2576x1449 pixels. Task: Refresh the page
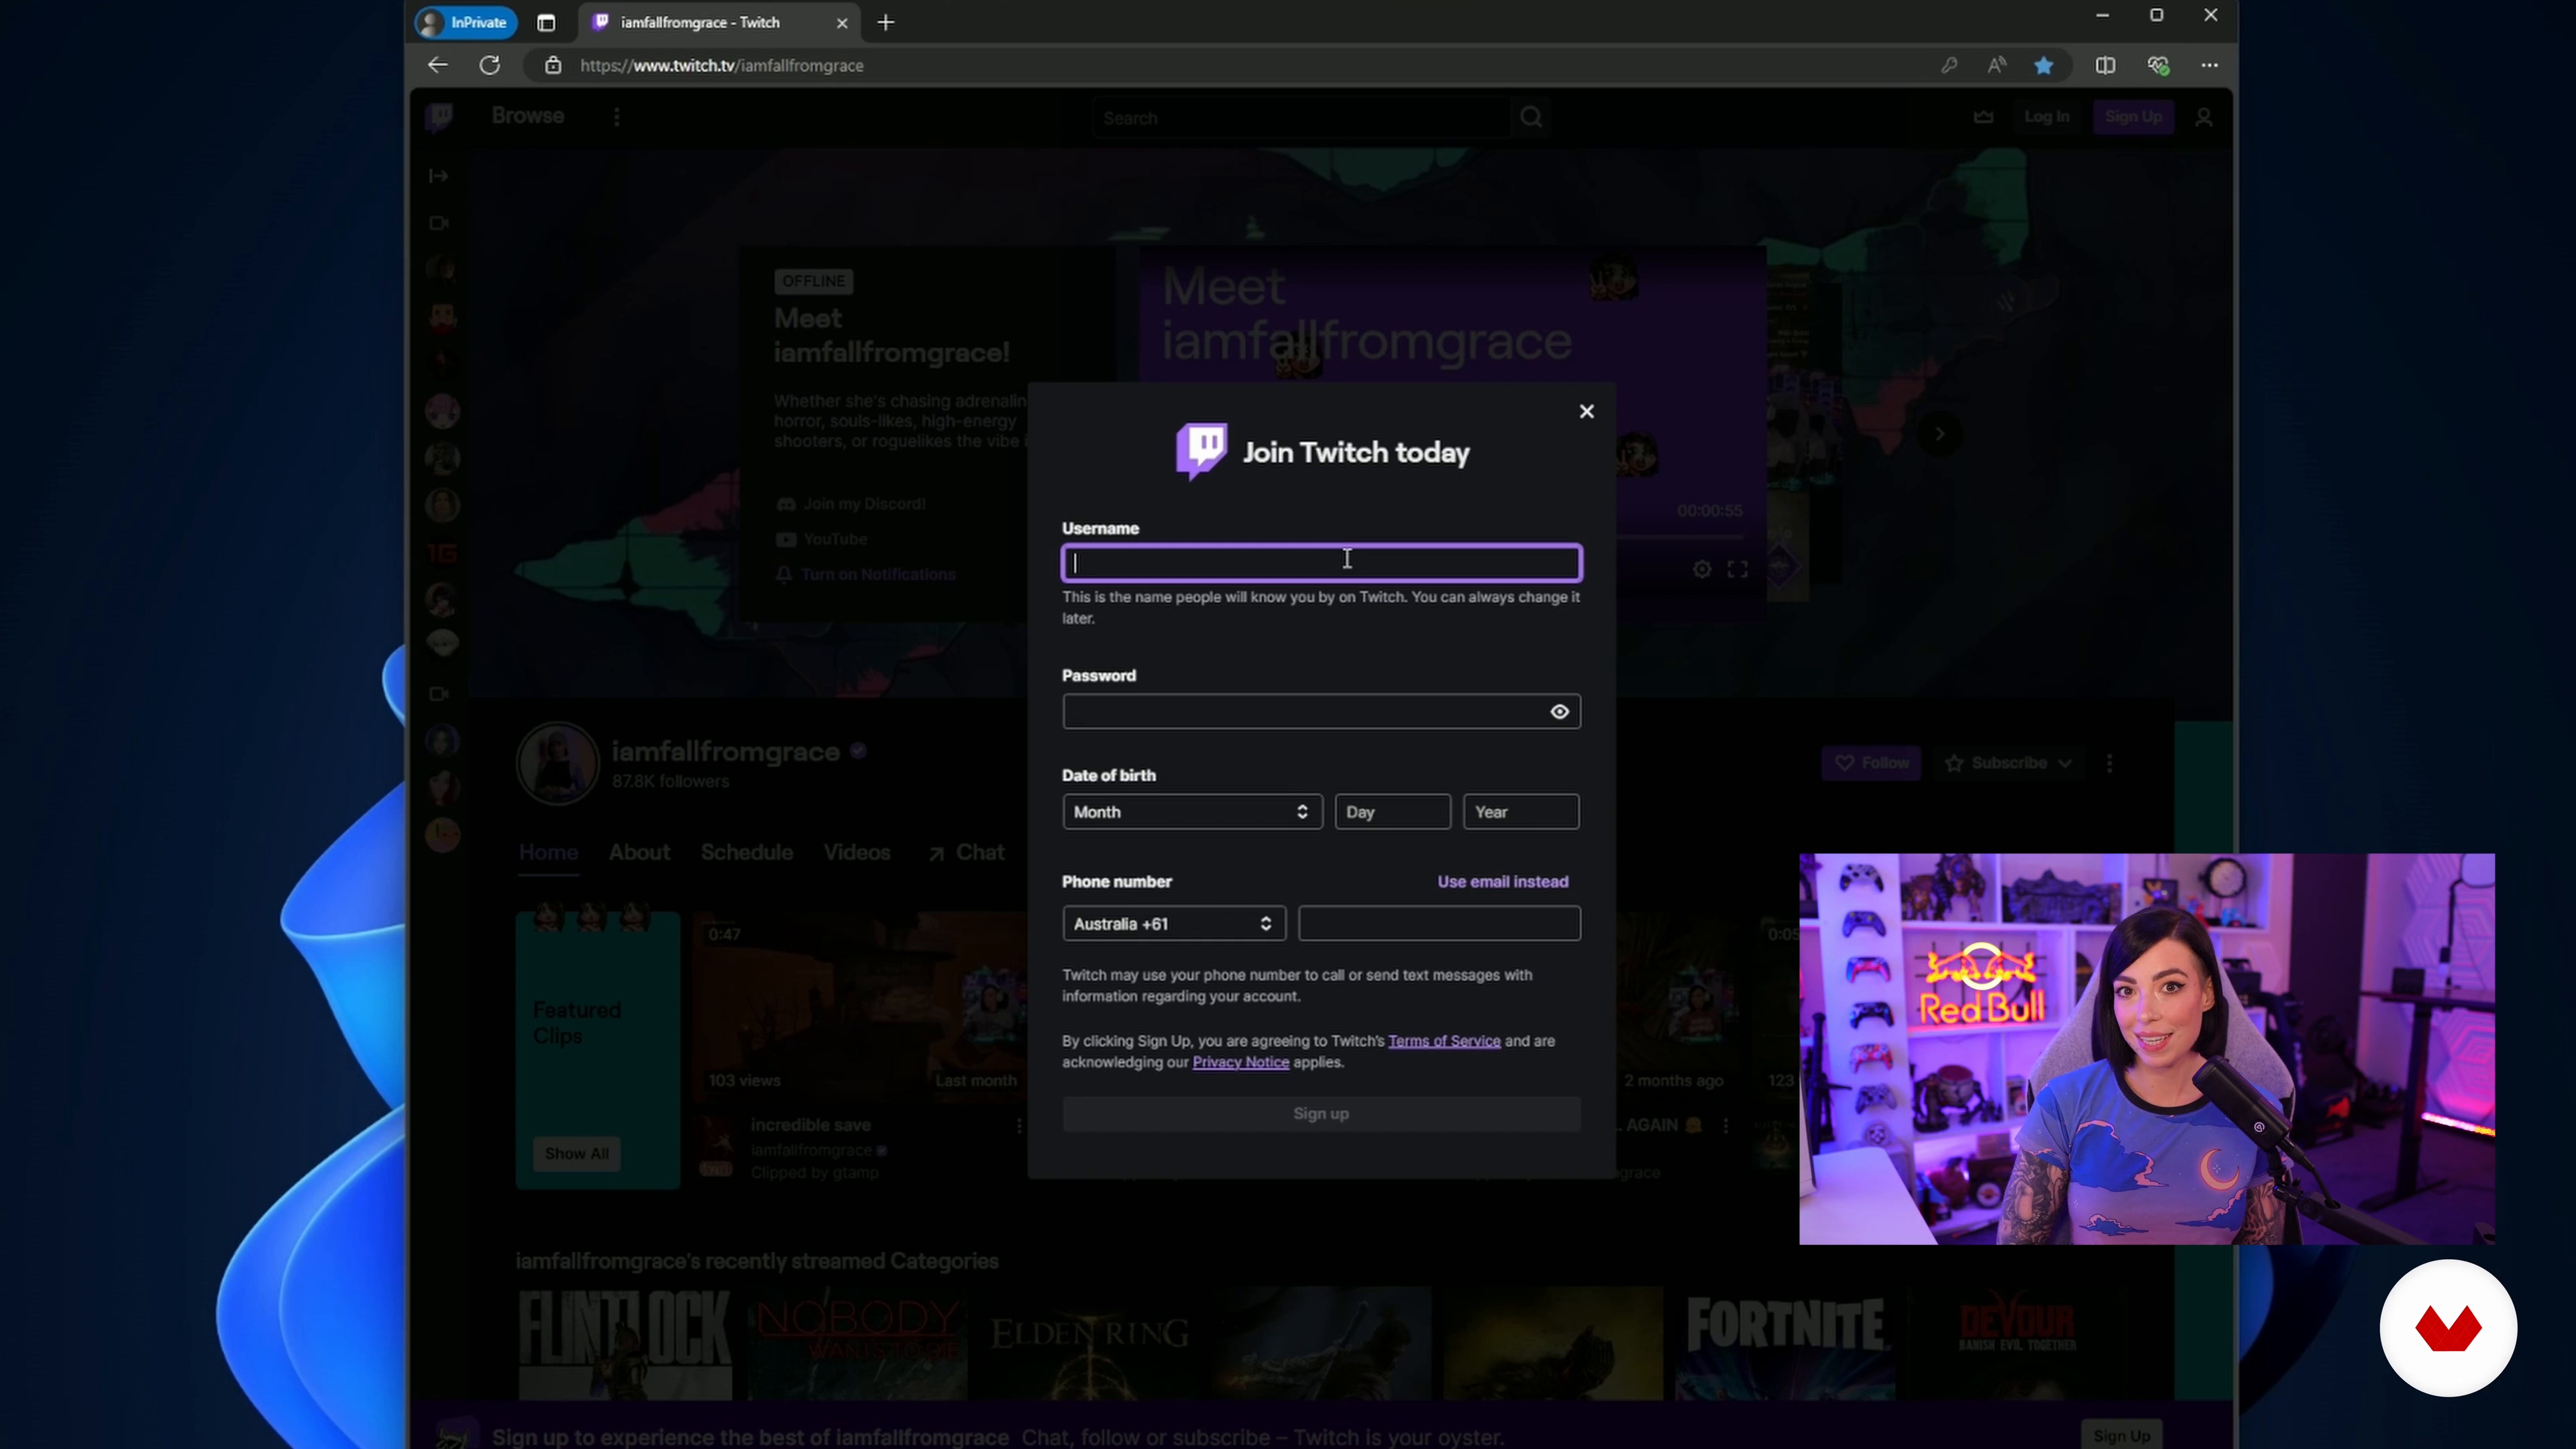tap(489, 65)
